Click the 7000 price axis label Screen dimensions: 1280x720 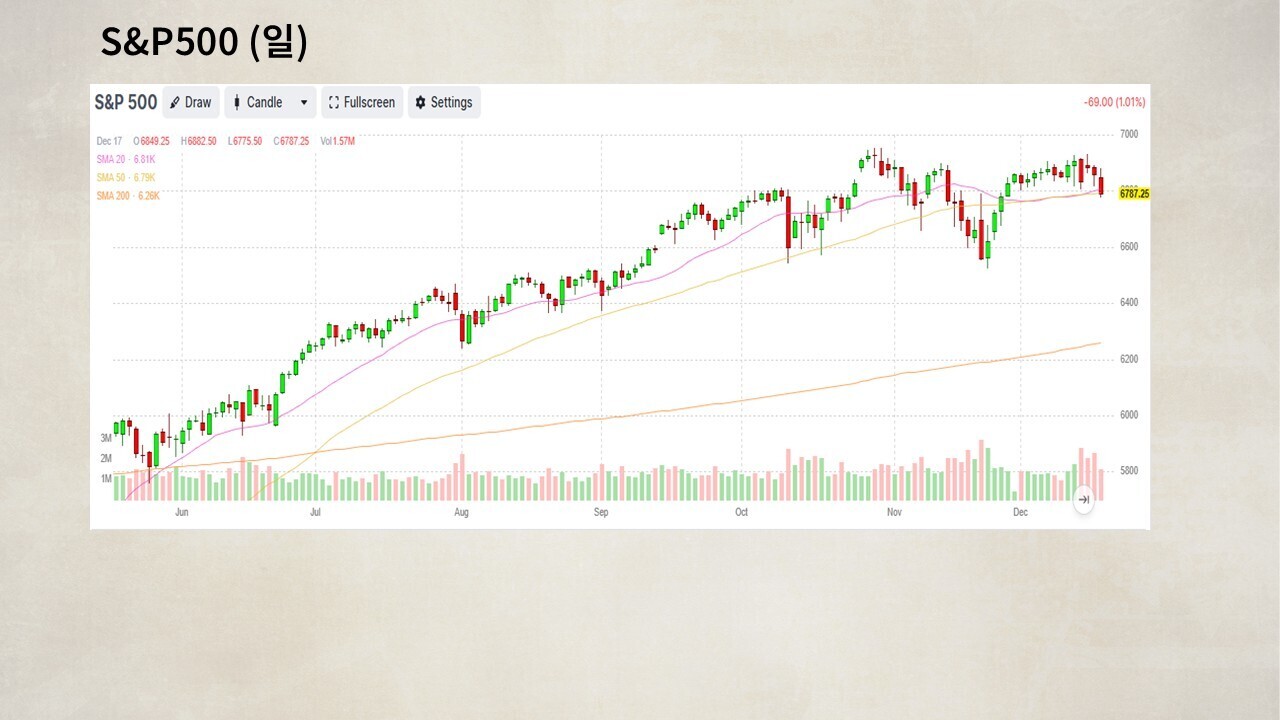pyautogui.click(x=1129, y=134)
